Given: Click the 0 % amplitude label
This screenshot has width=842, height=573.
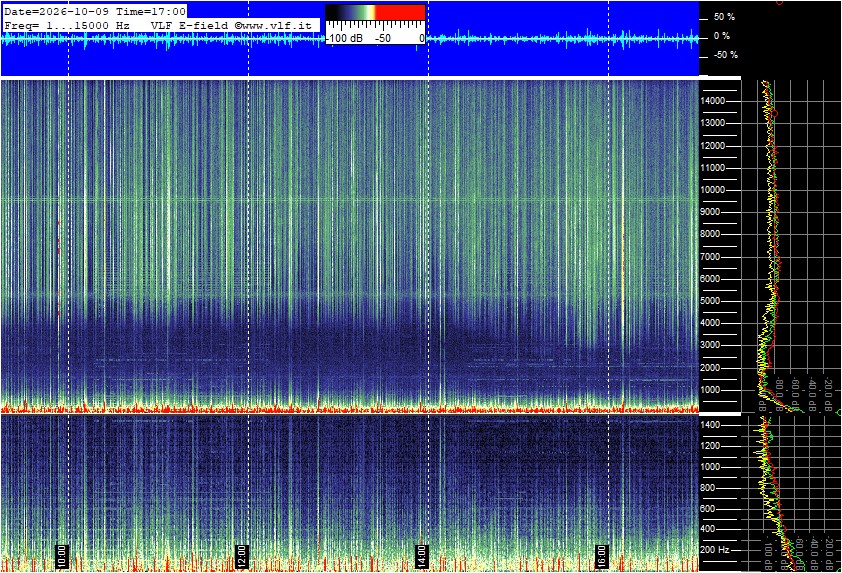Looking at the screenshot, I should coord(722,36).
